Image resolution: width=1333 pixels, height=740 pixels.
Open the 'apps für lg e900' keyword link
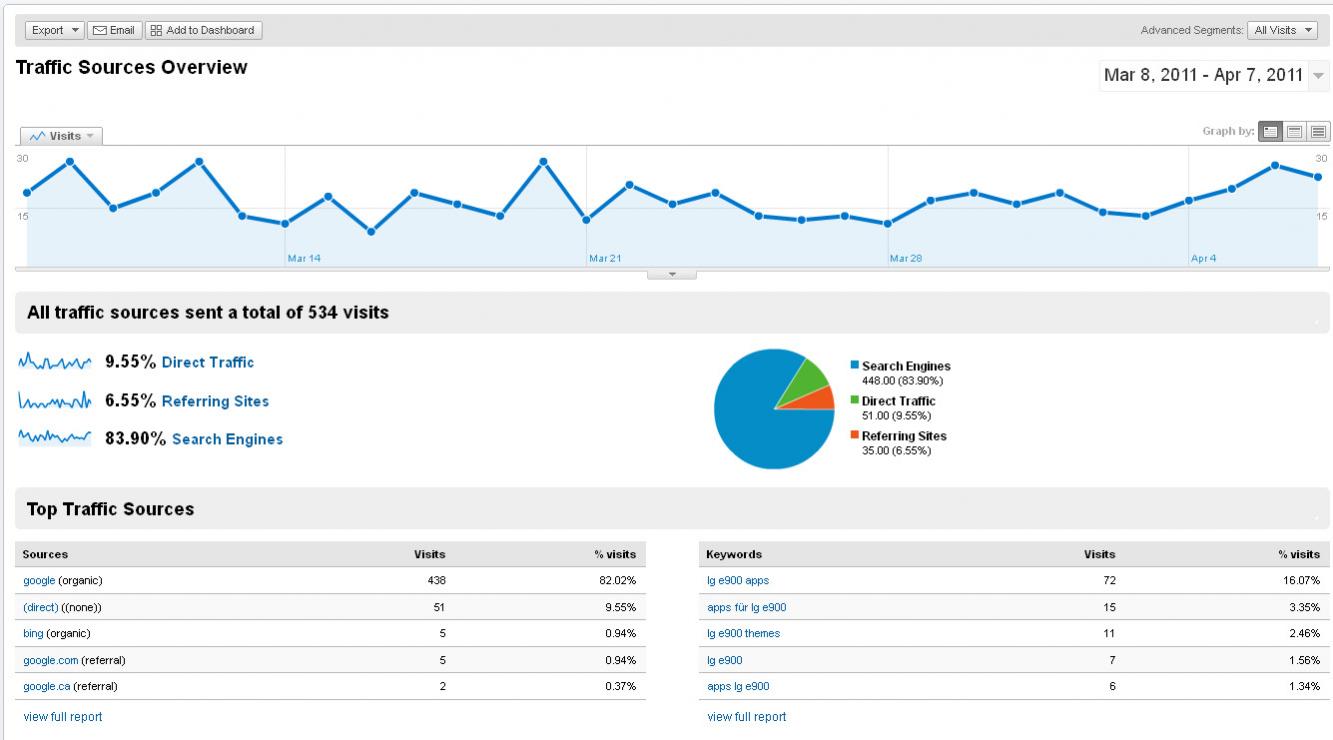tap(747, 608)
